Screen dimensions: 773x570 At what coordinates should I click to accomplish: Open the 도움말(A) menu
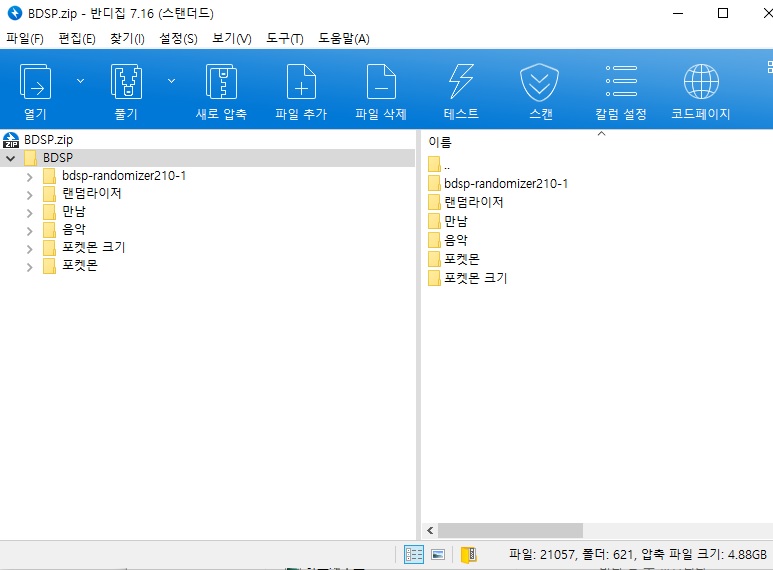pos(344,38)
